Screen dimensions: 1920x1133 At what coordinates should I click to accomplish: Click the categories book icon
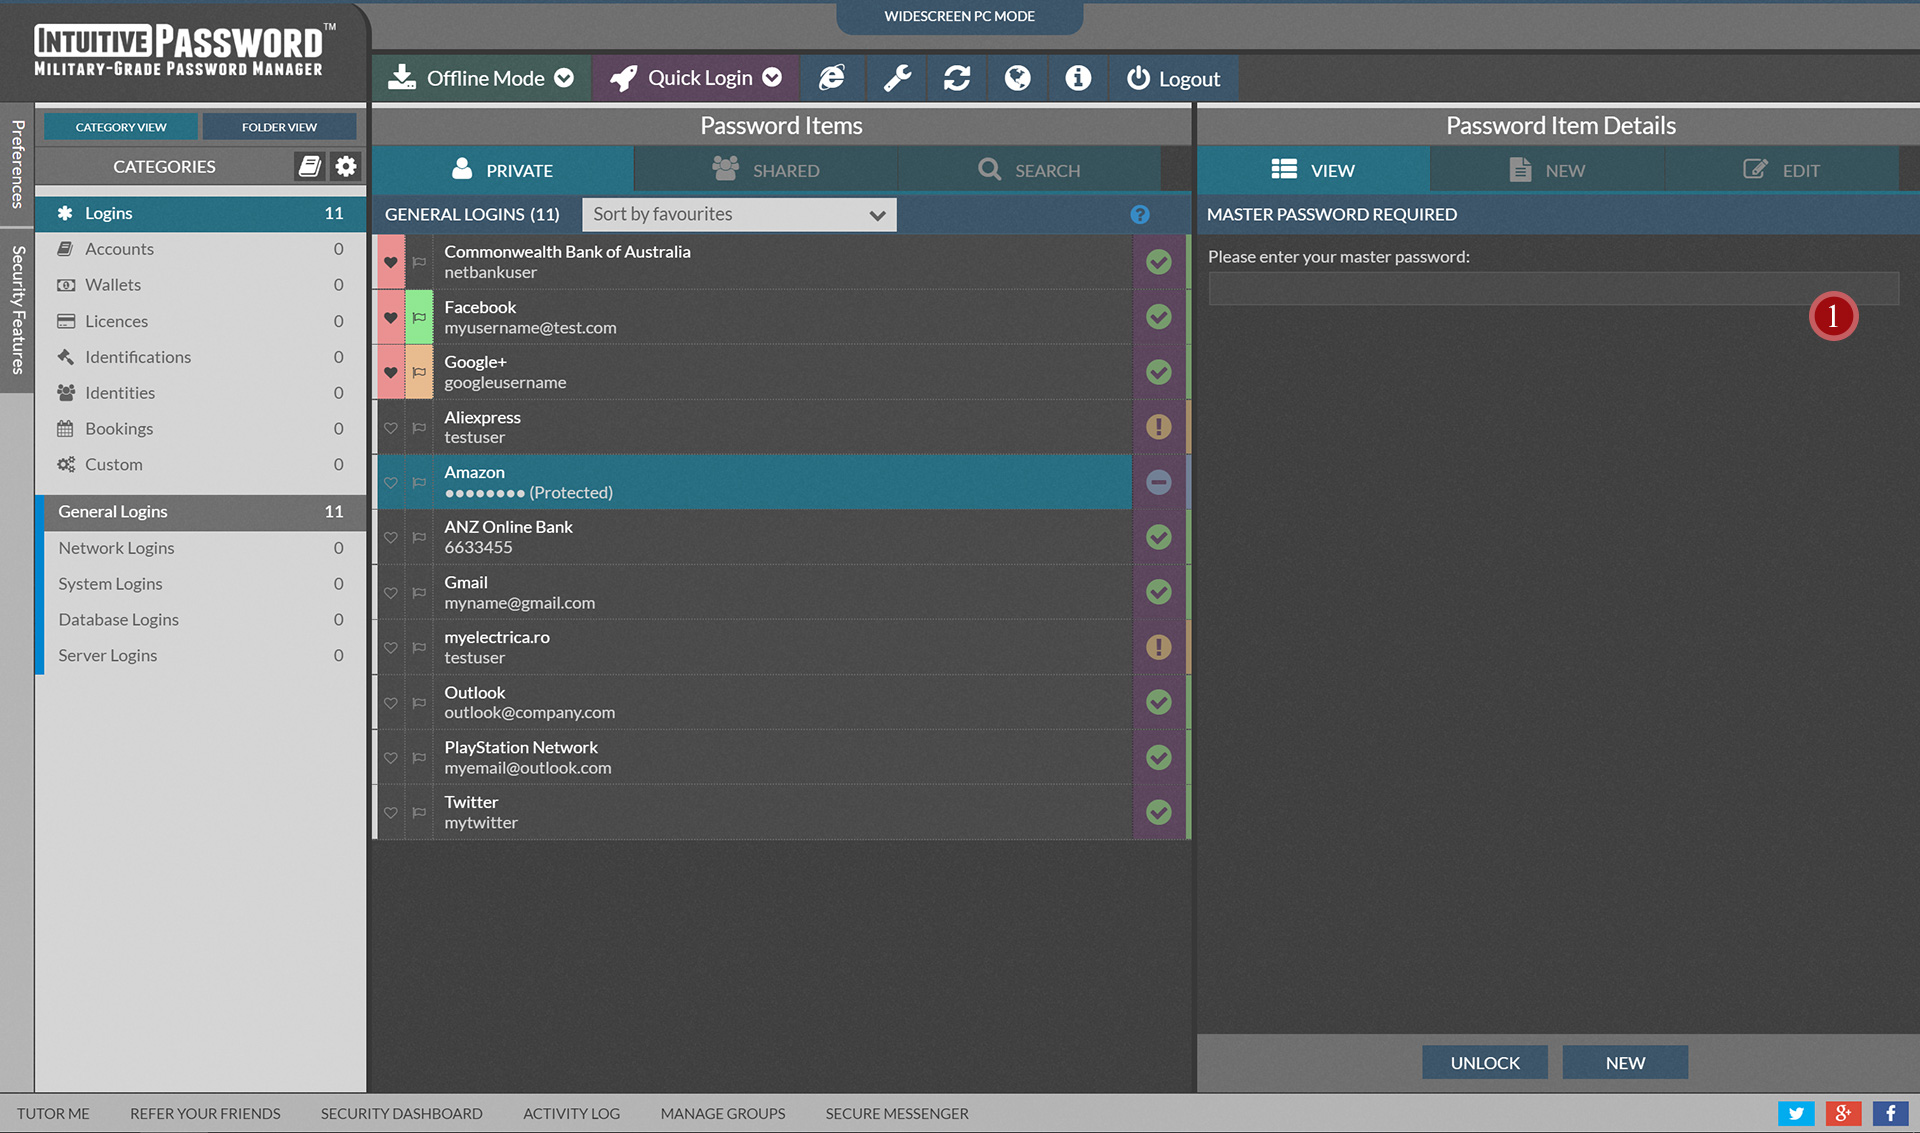(x=310, y=166)
